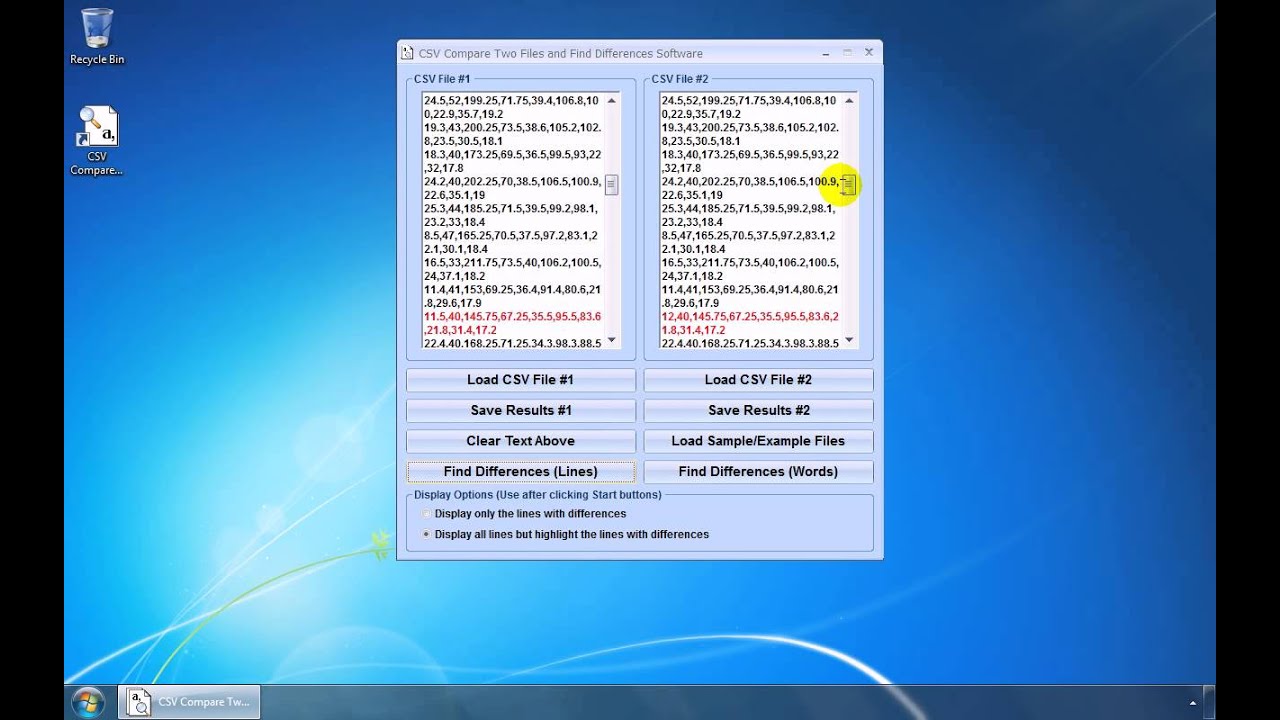Open the Windows Start menu
The width and height of the screenshot is (1280, 720).
(88, 702)
